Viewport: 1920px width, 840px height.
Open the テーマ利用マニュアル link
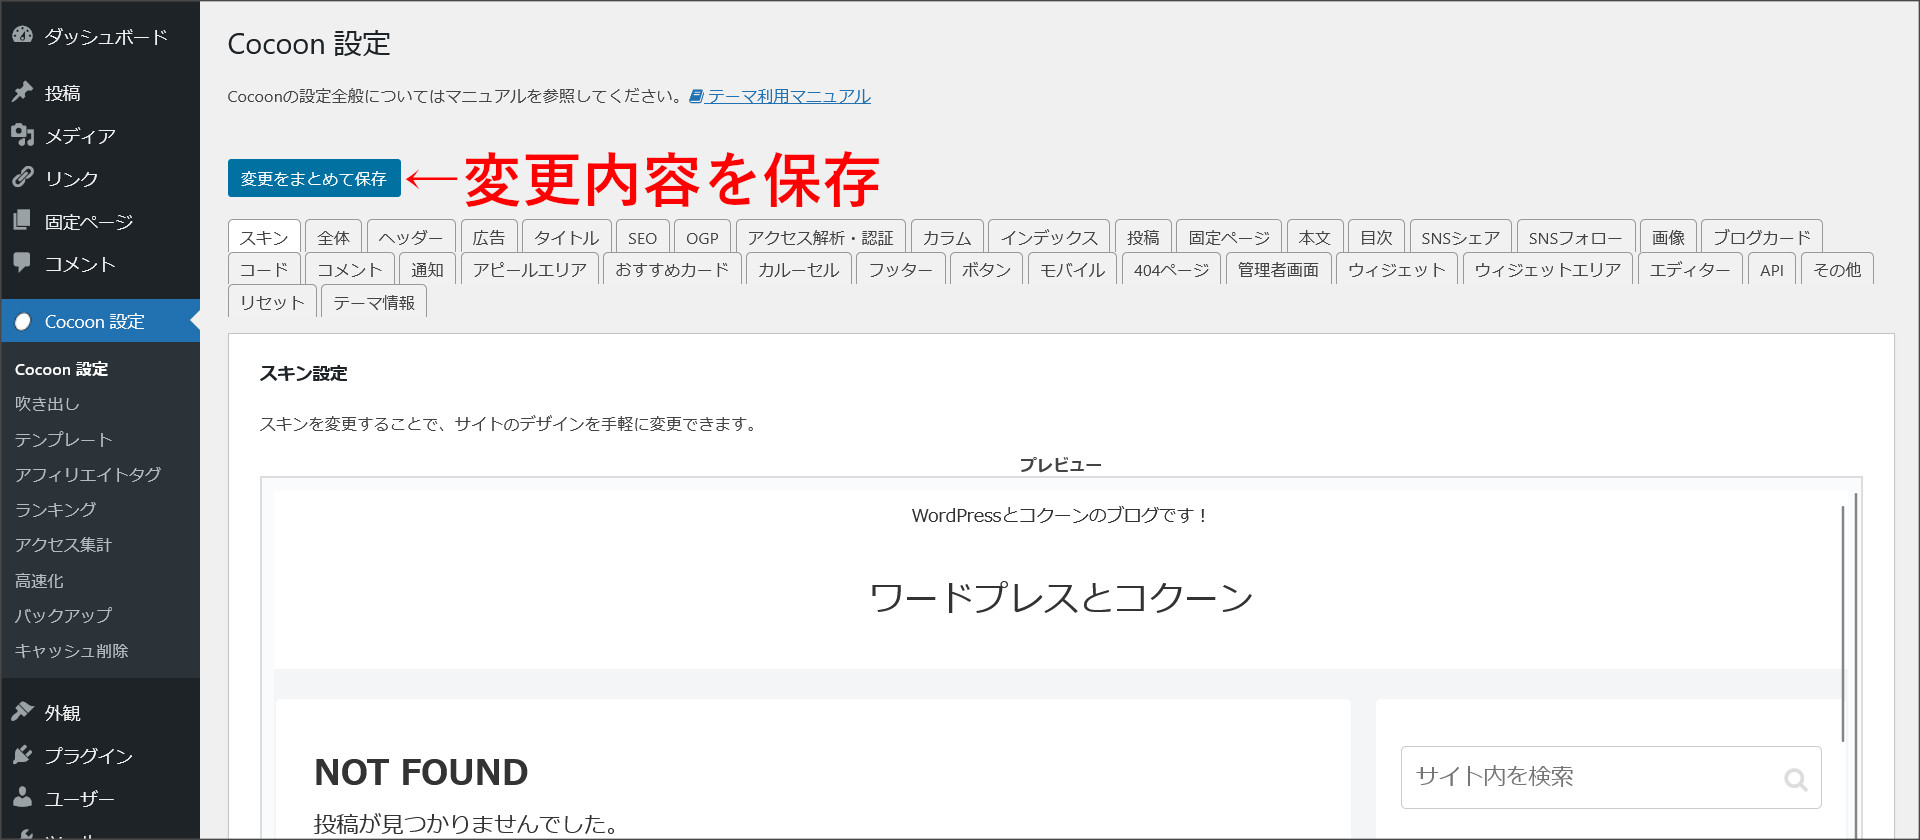coord(789,96)
